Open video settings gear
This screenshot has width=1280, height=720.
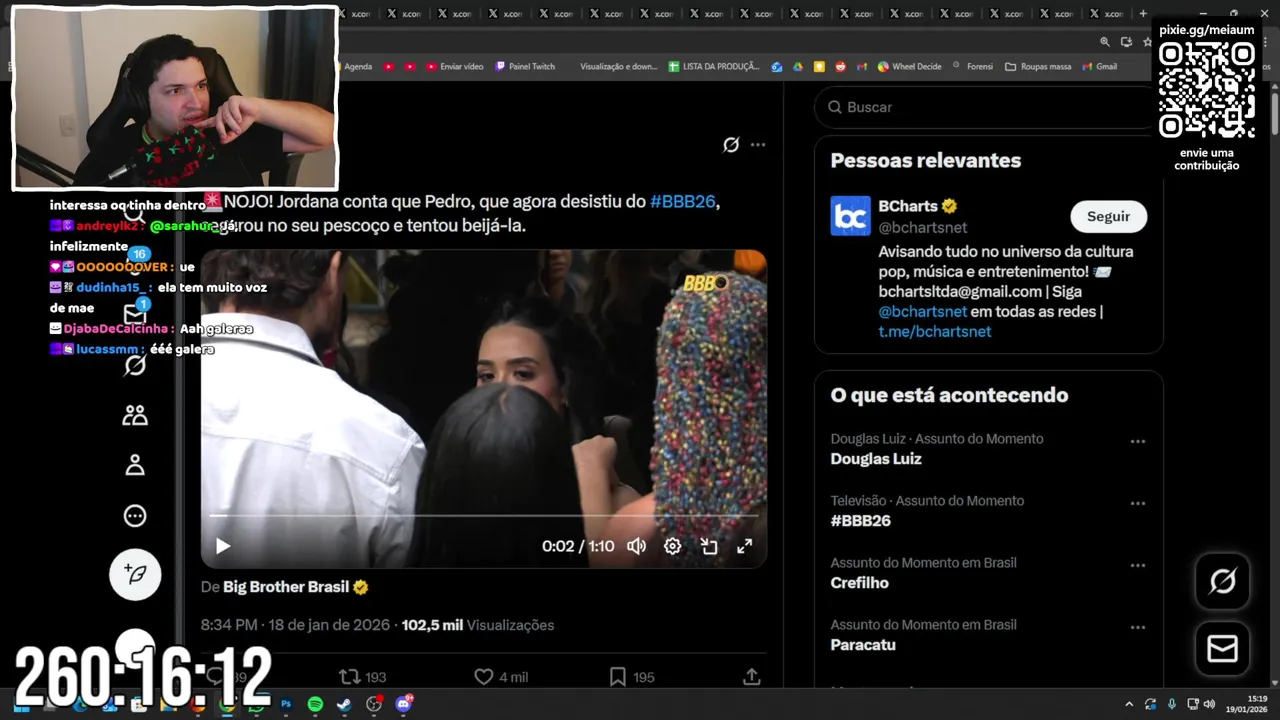pyautogui.click(x=673, y=546)
